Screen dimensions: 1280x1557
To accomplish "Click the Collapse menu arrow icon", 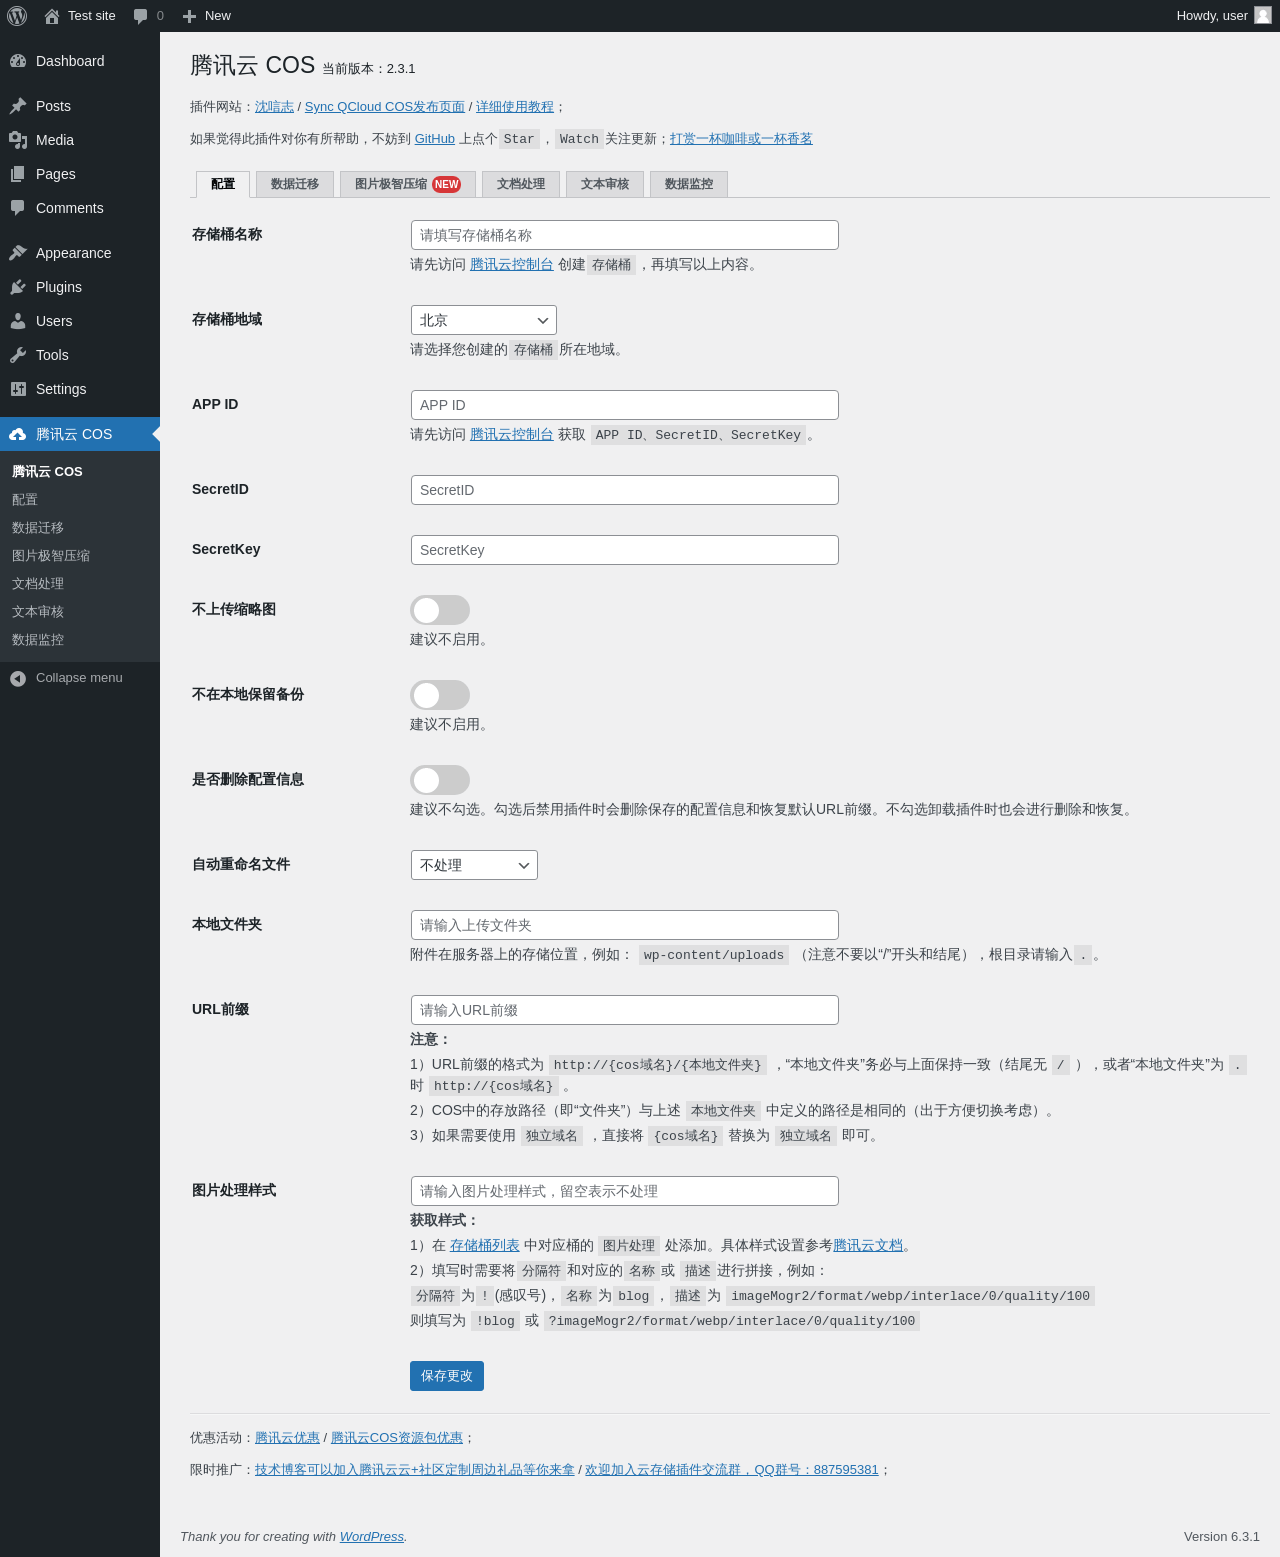I will point(18,678).
